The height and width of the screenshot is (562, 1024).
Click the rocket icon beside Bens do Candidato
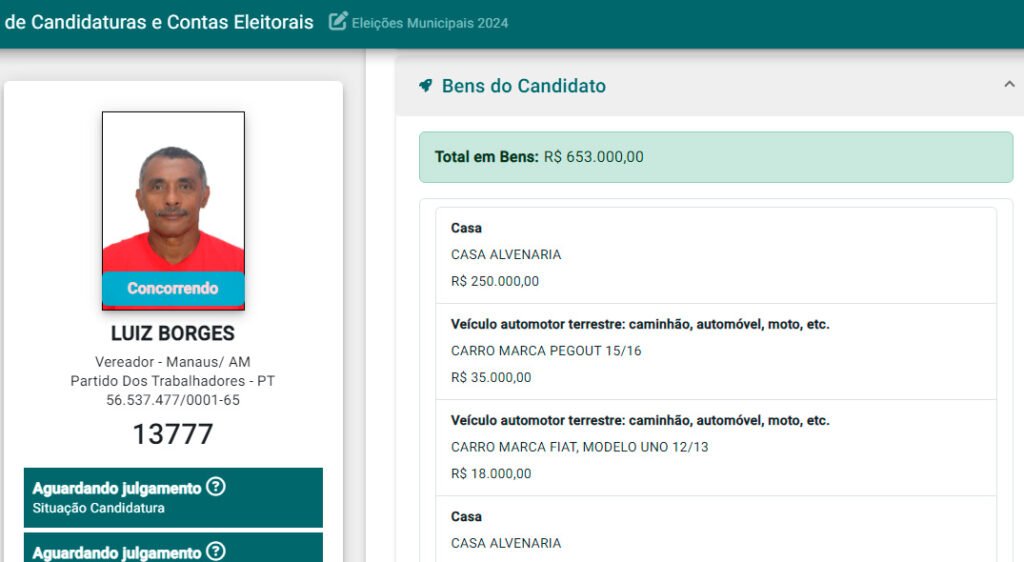point(426,86)
